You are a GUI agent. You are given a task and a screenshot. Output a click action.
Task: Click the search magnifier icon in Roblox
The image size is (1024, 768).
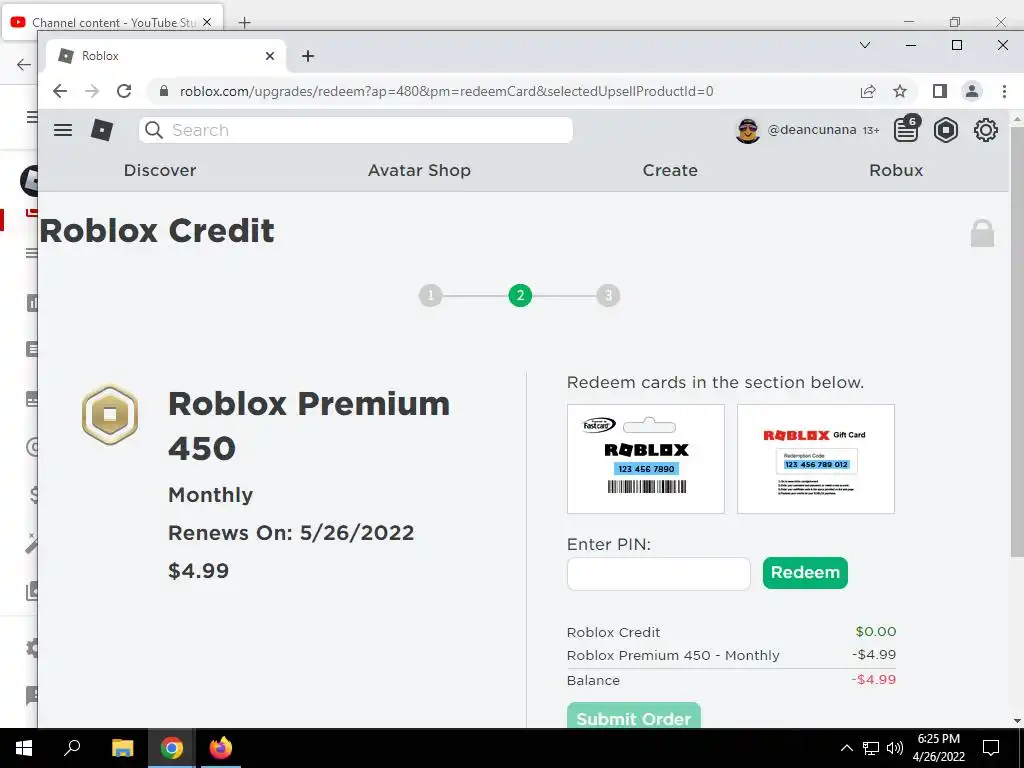[154, 130]
